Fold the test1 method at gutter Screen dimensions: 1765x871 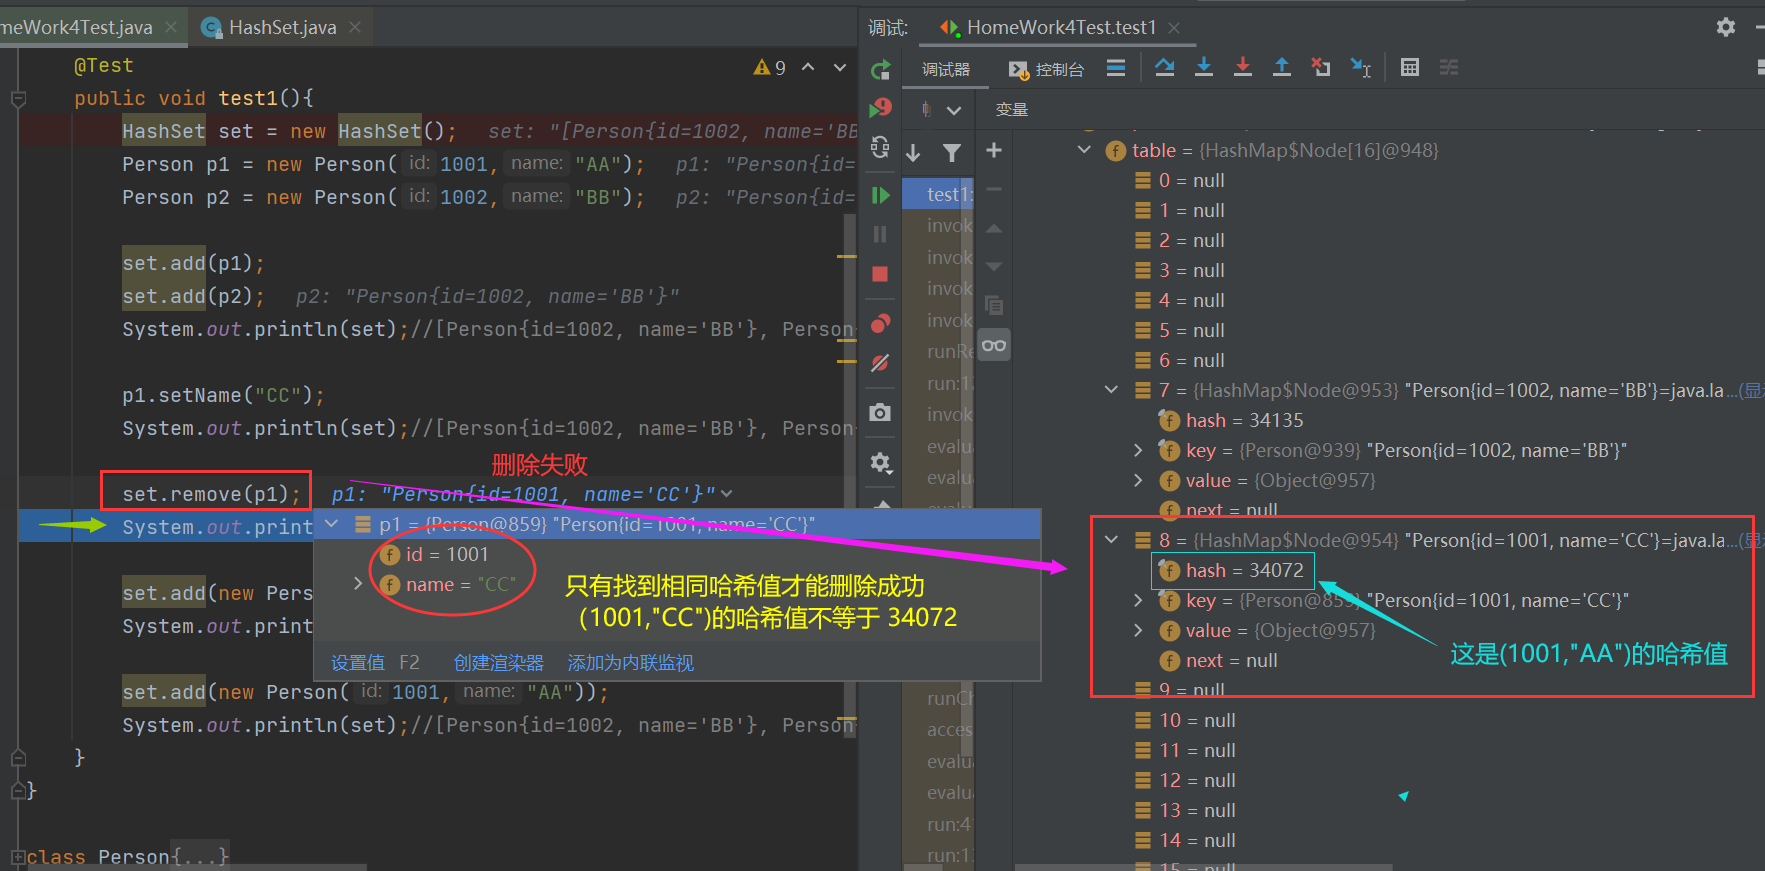18,99
